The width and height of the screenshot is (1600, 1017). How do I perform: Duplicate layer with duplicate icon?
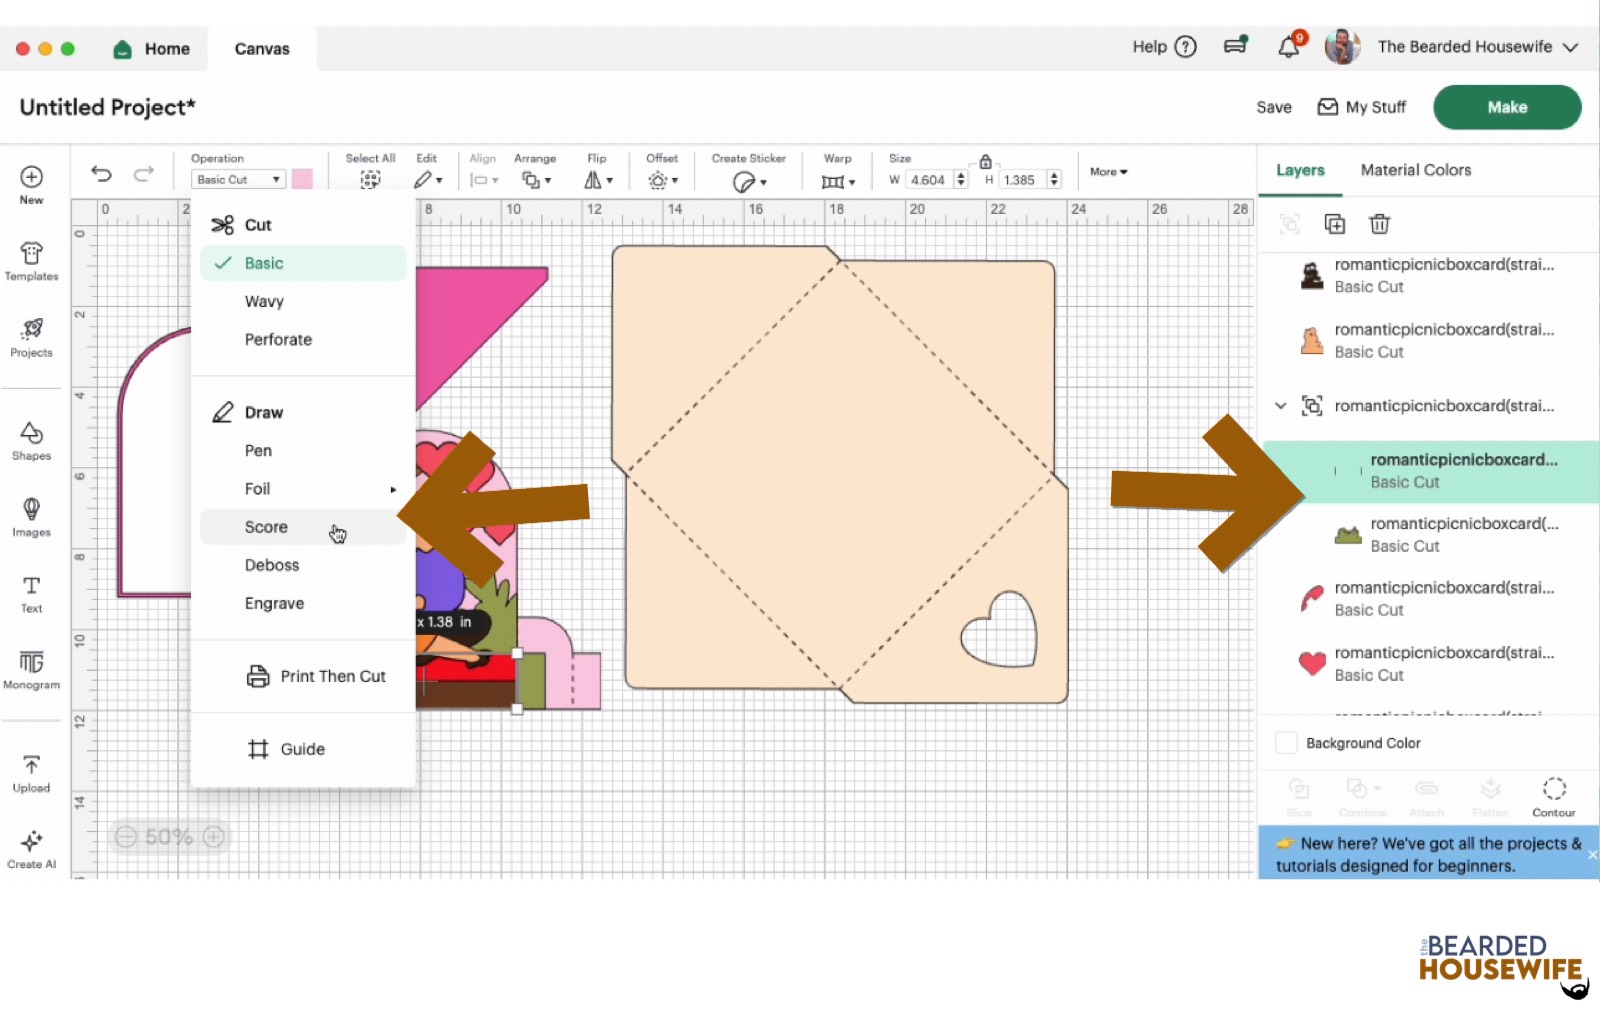(1335, 224)
